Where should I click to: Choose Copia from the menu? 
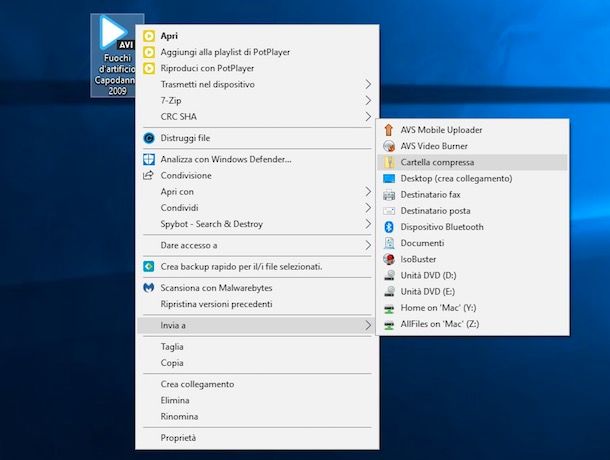pyautogui.click(x=257, y=363)
